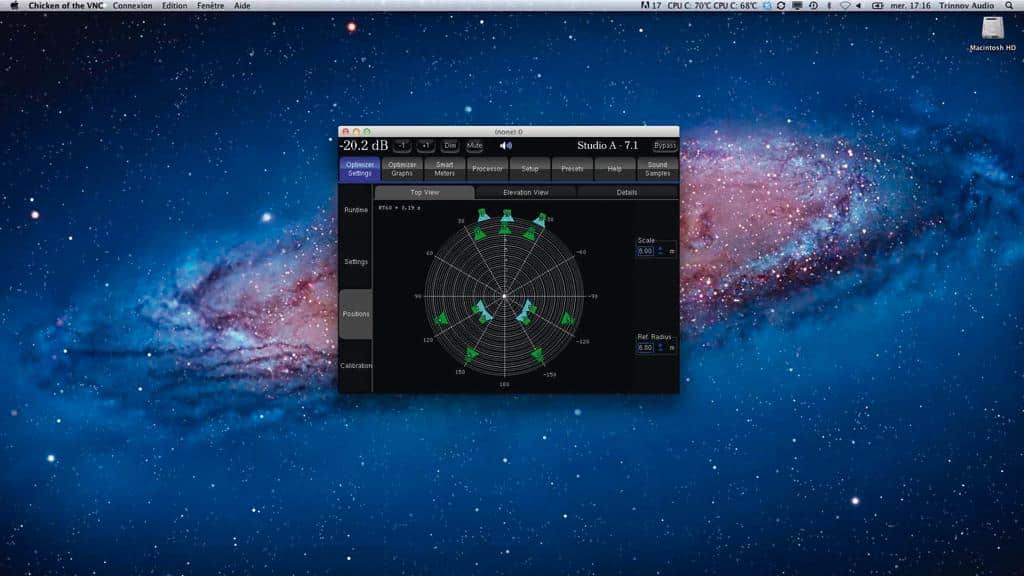This screenshot has height=576, width=1024.
Task: Toggle Bypass for the Optimizer
Action: (x=664, y=145)
